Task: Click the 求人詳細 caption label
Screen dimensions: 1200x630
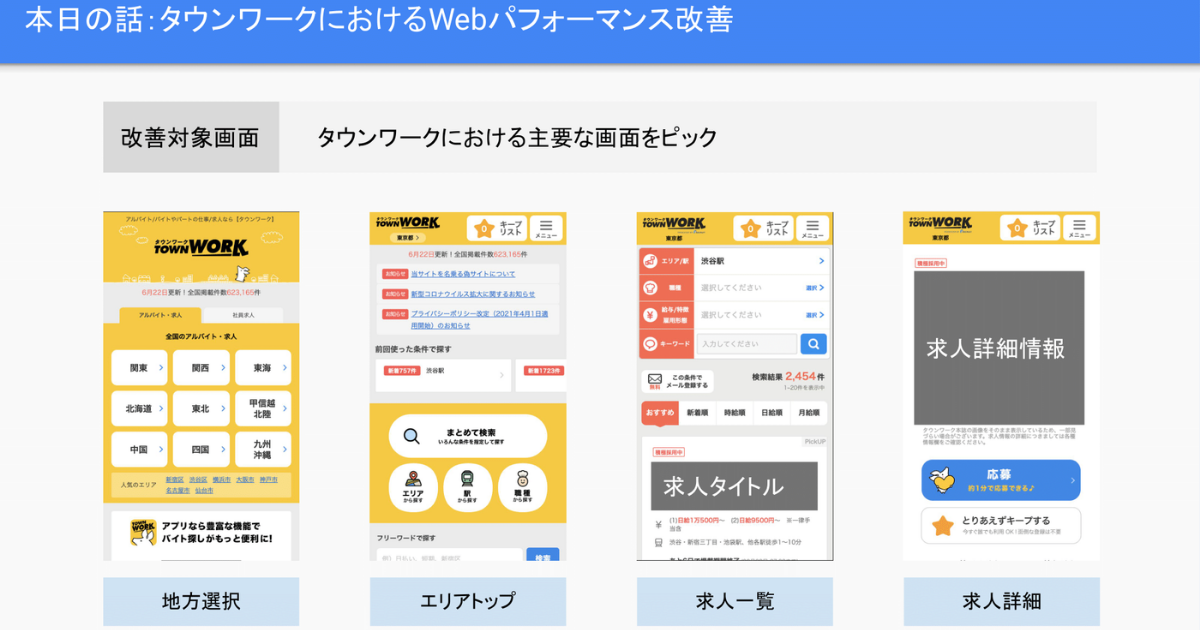Action: click(x=1002, y=602)
